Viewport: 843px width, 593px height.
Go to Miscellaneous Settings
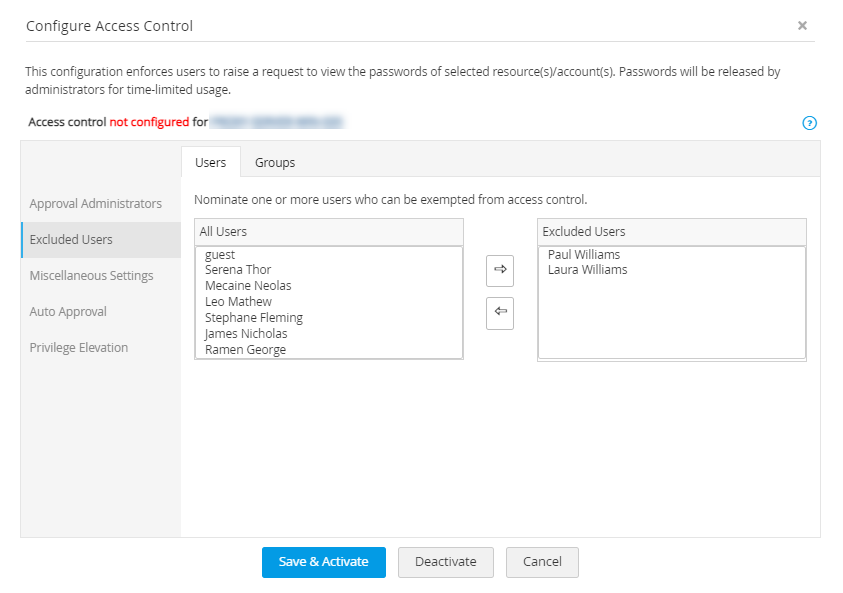coord(92,276)
